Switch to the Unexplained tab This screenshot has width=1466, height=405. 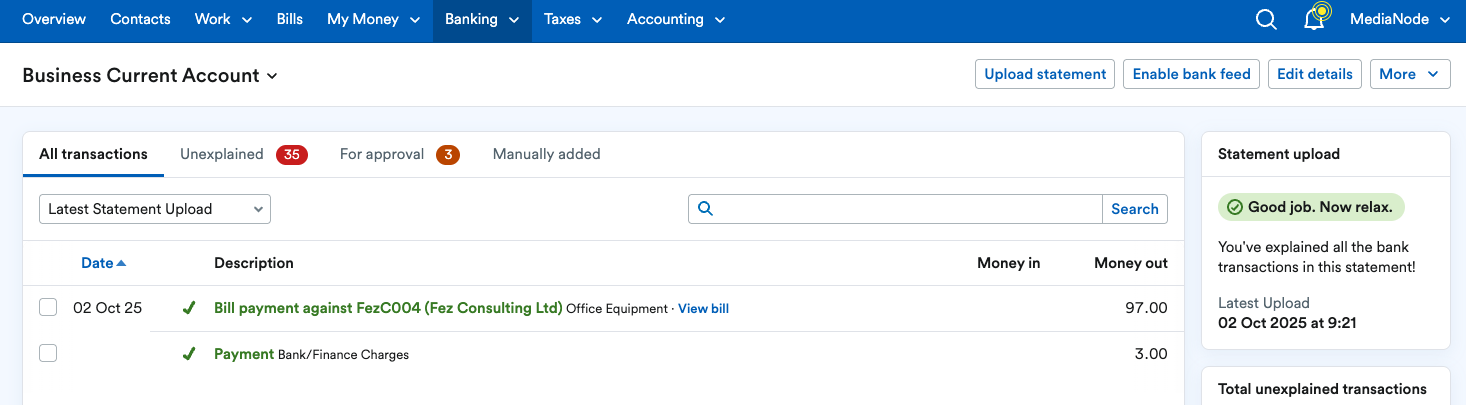click(x=243, y=154)
